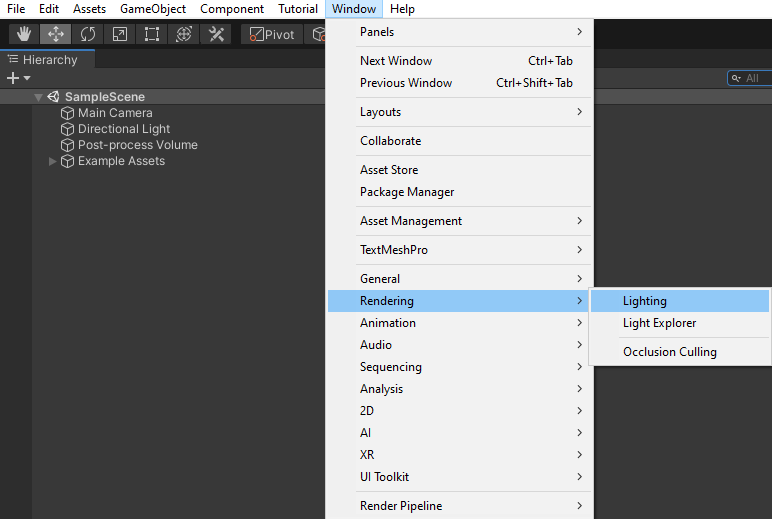Viewport: 772px width, 519px height.
Task: Expand the Example Assets object
Action: pos(53,161)
